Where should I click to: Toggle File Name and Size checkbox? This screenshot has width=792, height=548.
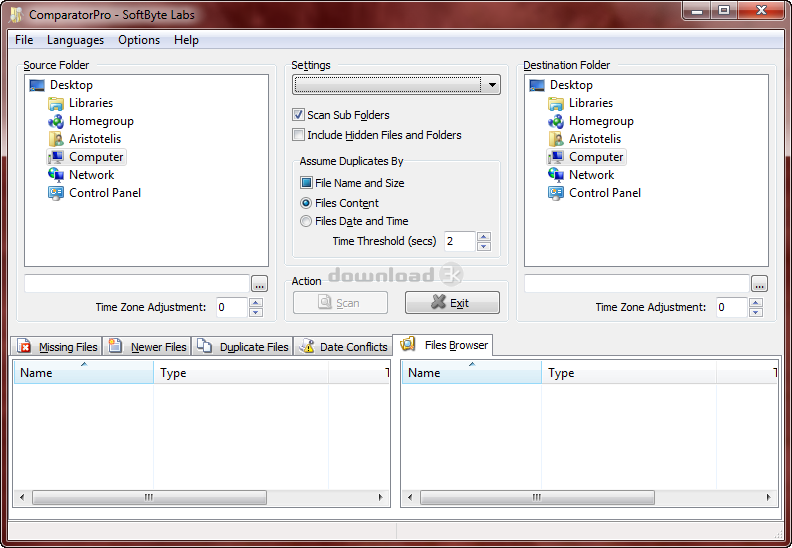(306, 182)
